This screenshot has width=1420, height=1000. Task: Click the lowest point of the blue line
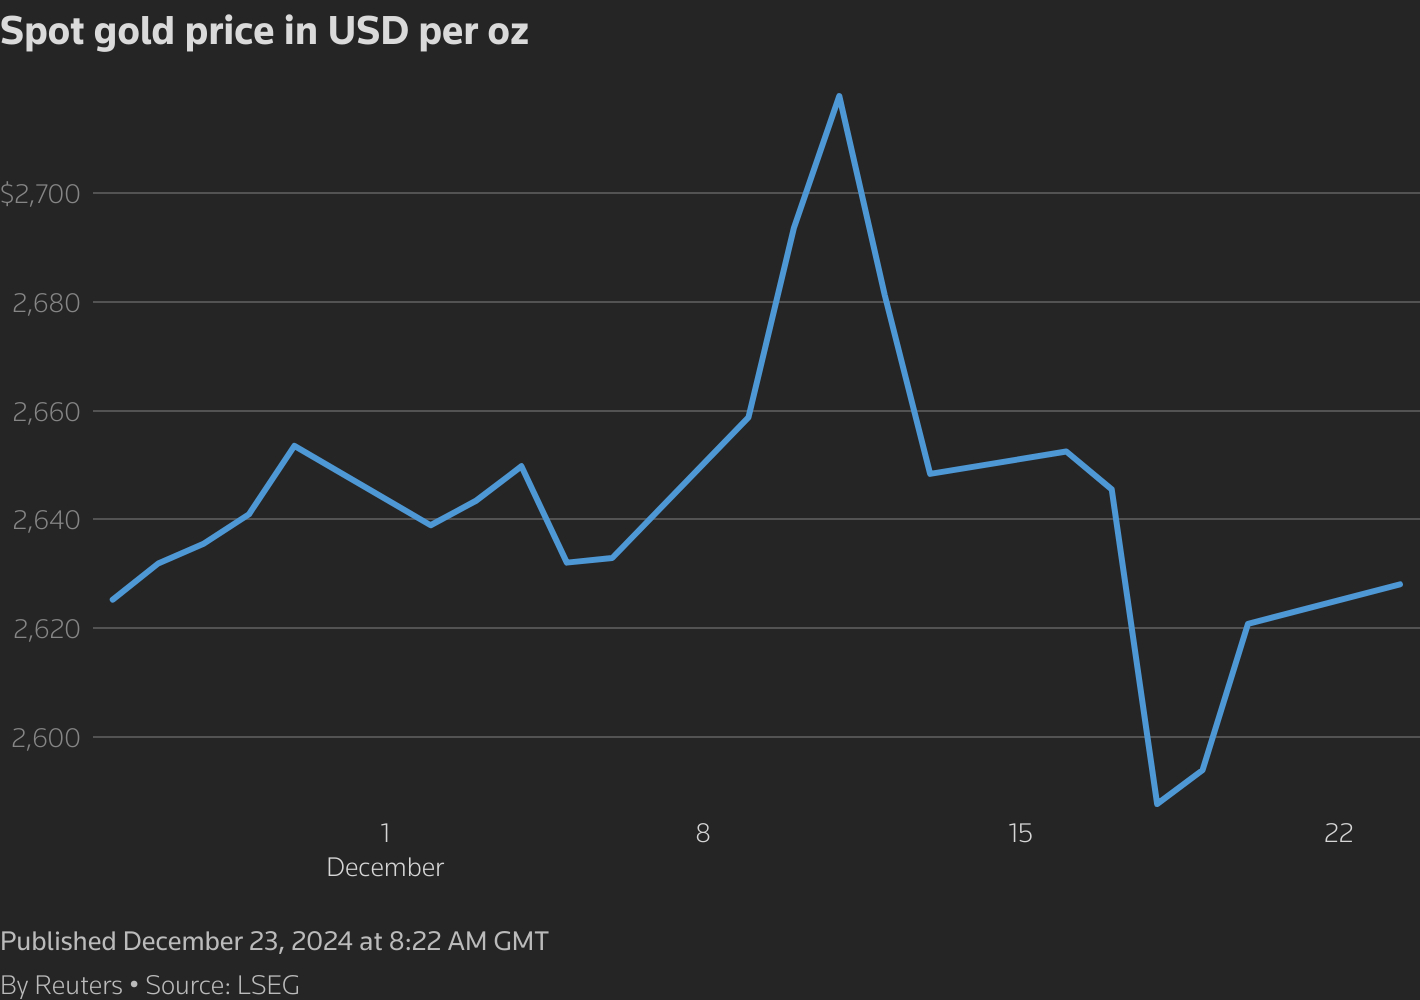point(1157,803)
